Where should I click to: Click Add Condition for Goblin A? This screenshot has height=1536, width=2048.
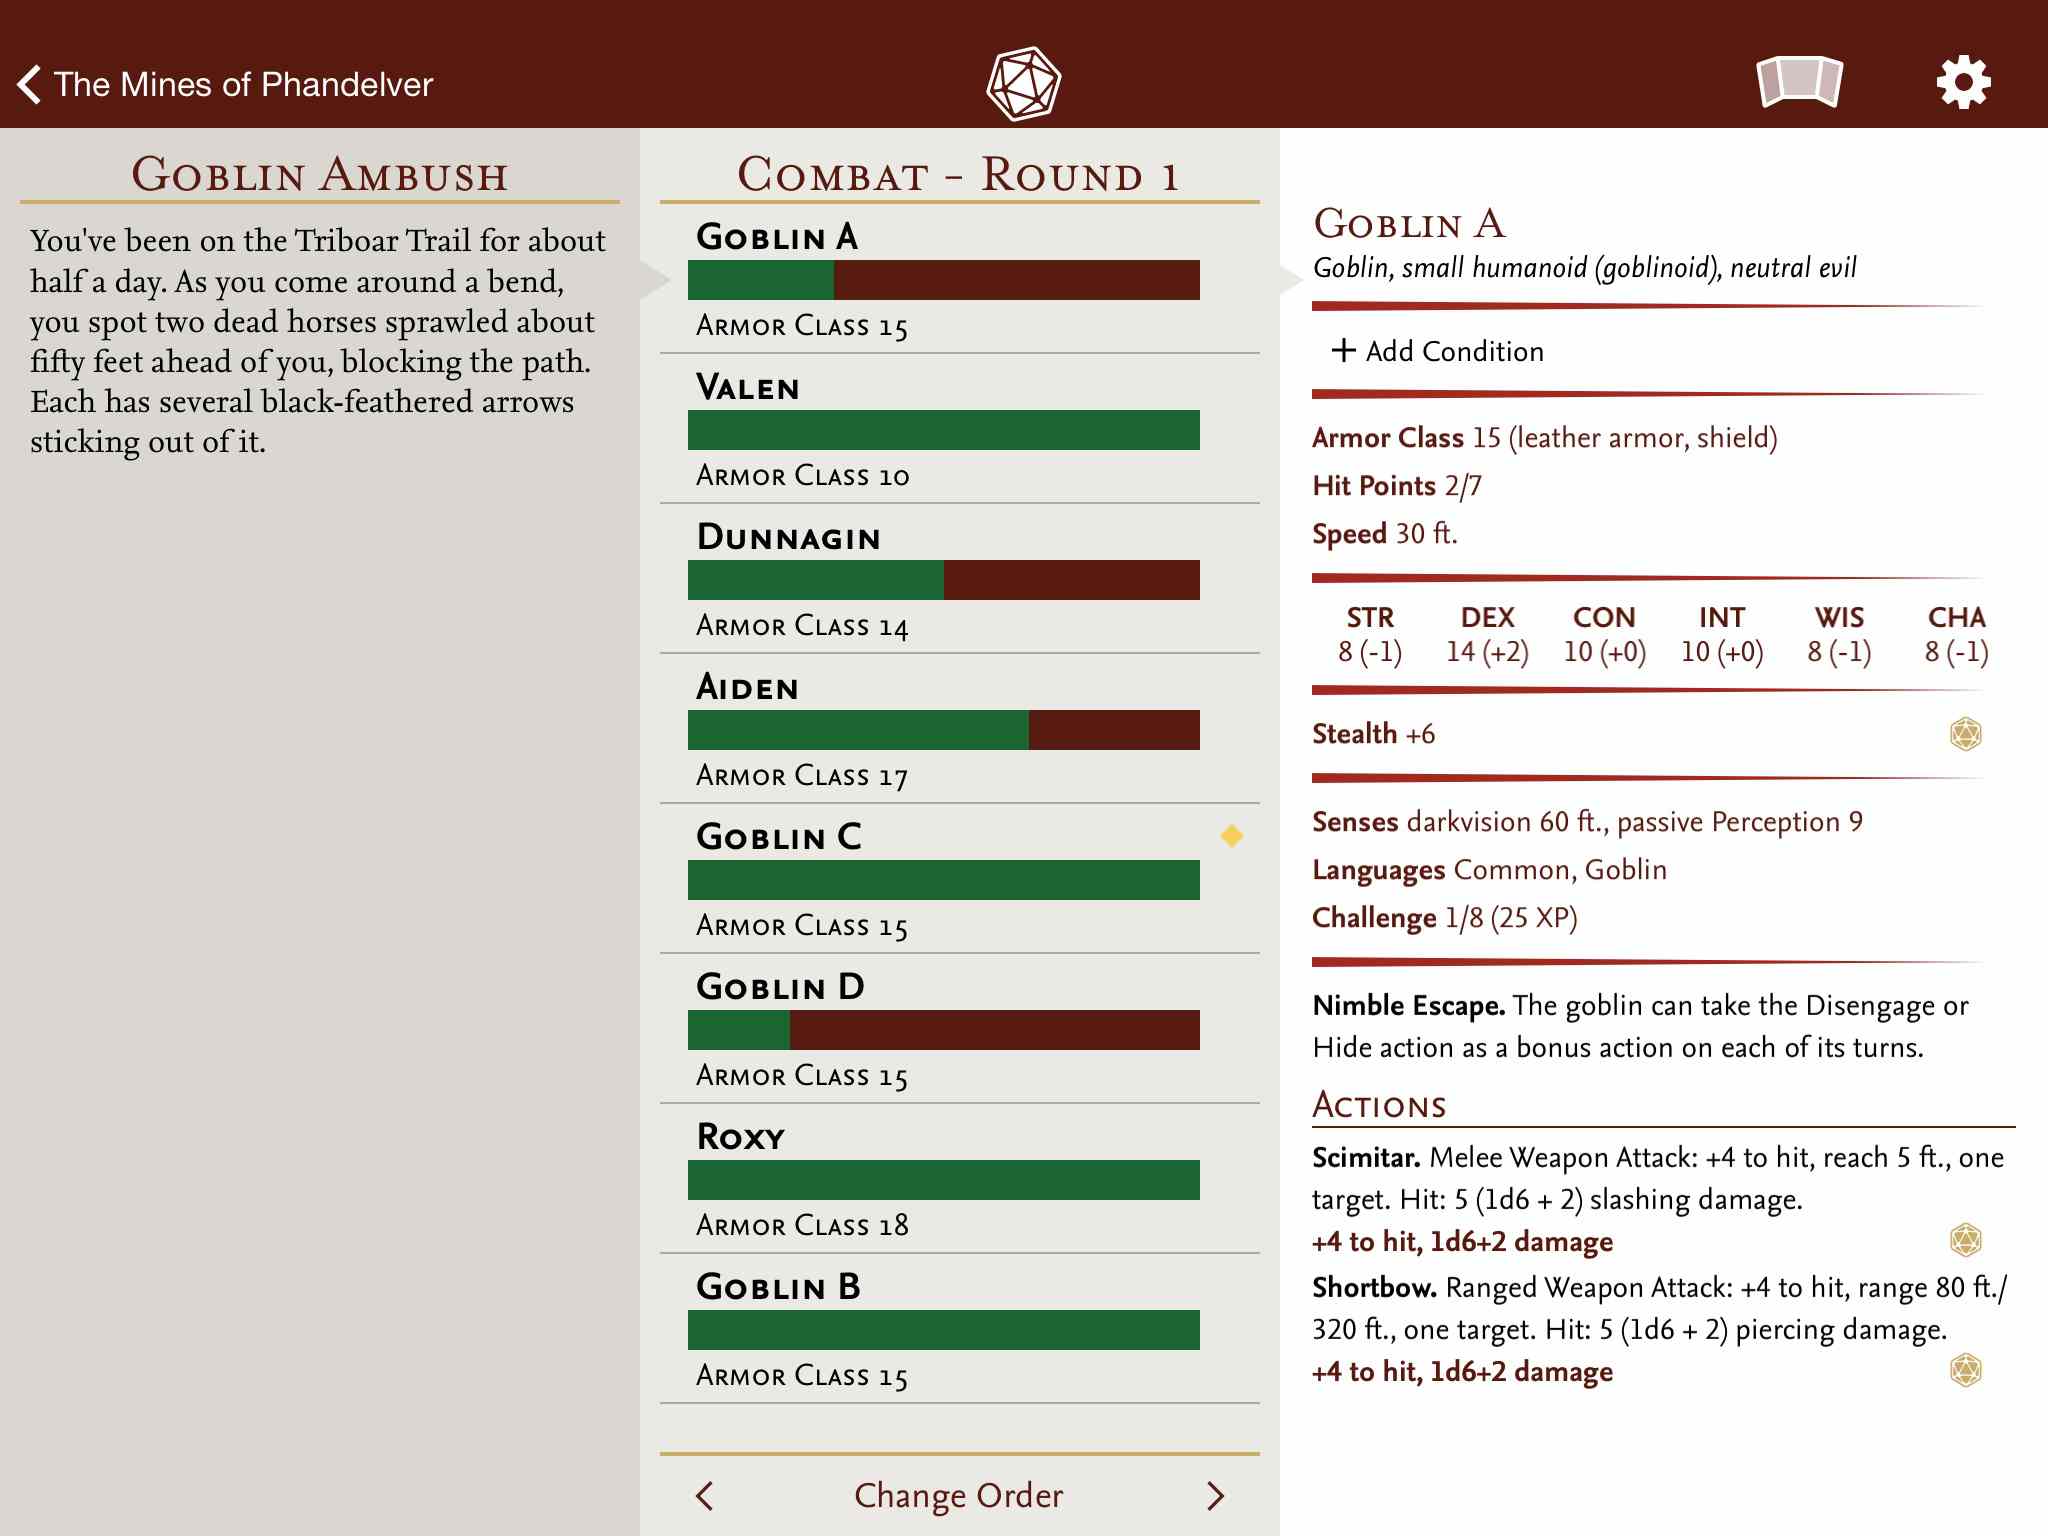(x=1435, y=352)
